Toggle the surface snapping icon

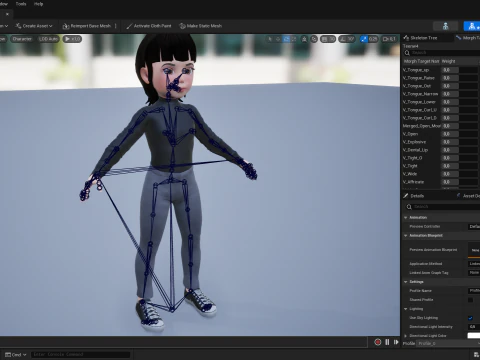pos(314,39)
